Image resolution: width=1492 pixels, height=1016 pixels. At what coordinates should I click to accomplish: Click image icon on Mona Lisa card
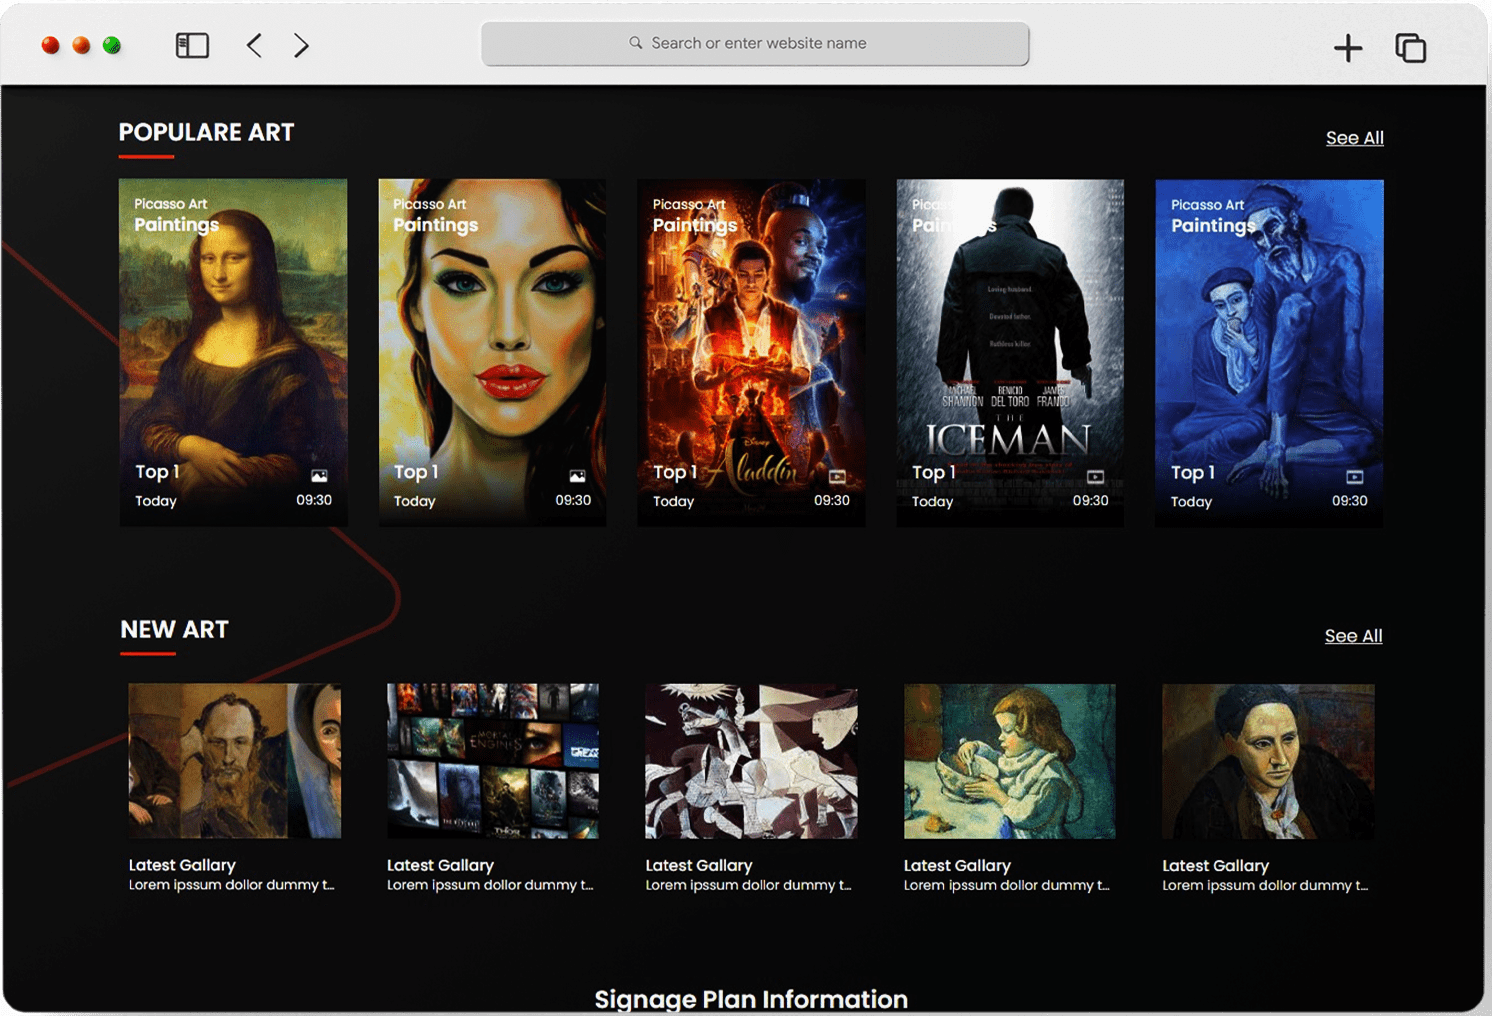[319, 476]
